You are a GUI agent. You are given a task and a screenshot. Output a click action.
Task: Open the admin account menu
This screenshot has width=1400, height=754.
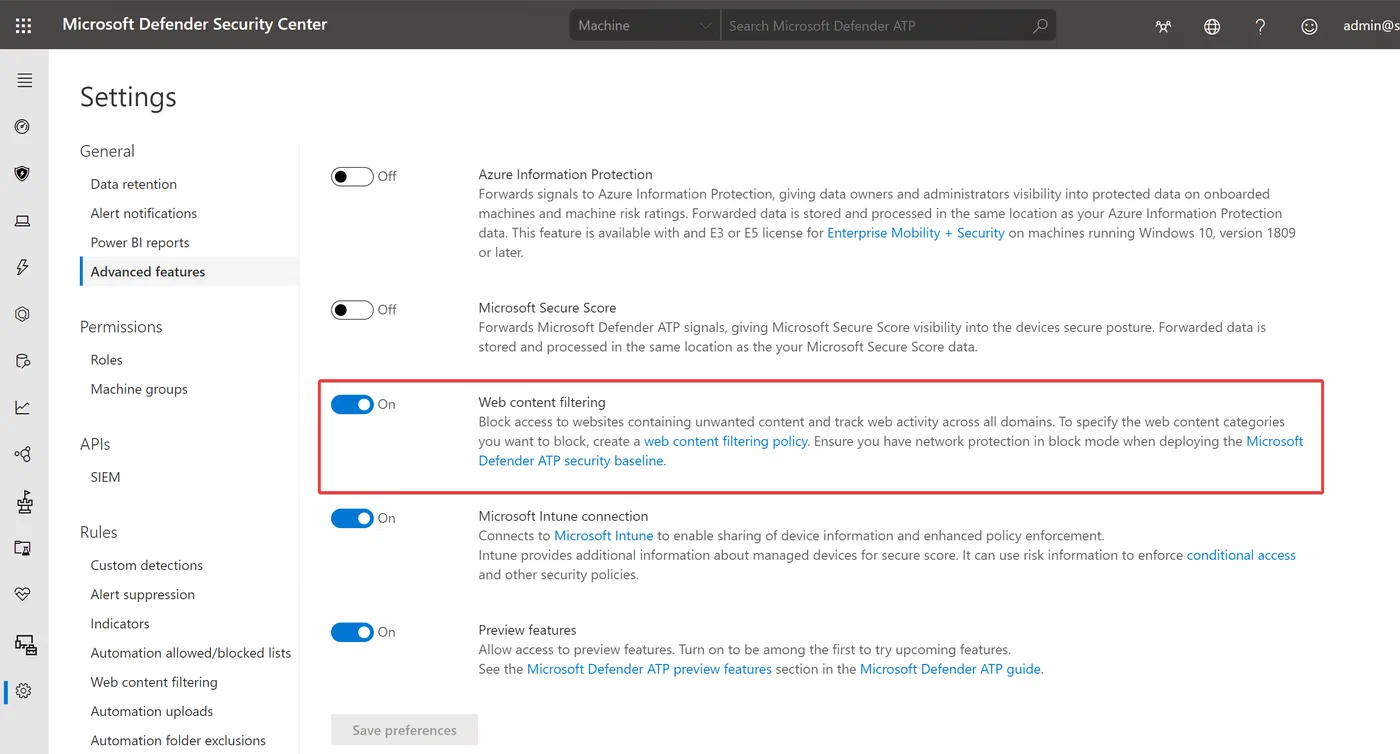click(1371, 26)
